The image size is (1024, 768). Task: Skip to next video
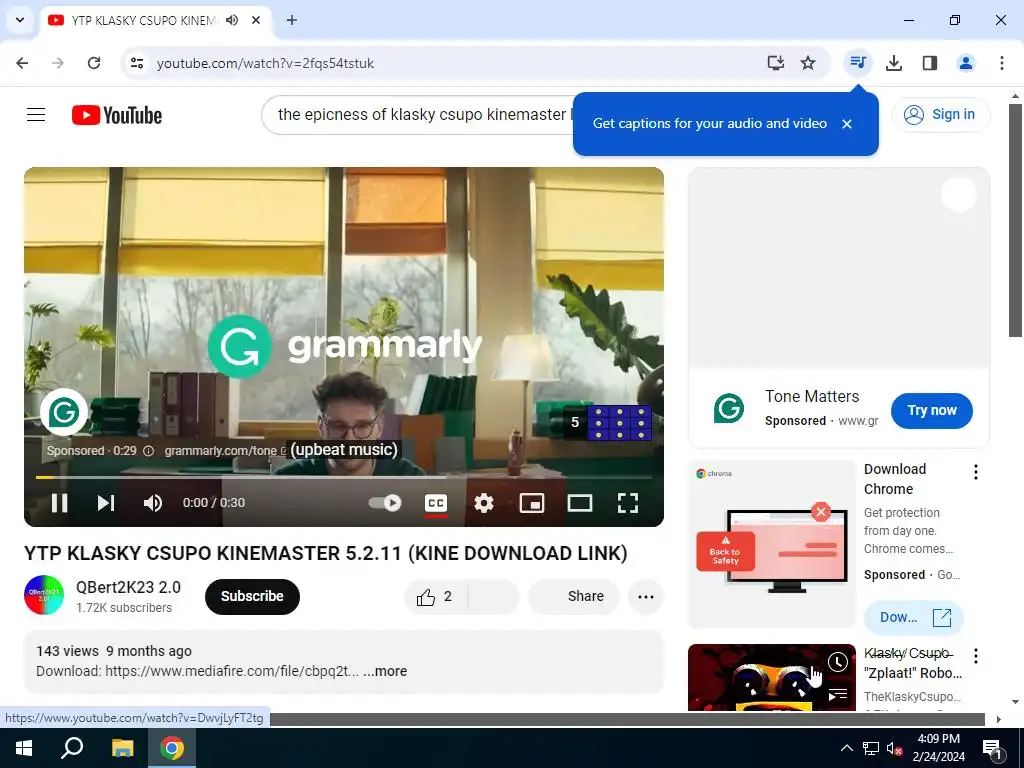coord(106,503)
